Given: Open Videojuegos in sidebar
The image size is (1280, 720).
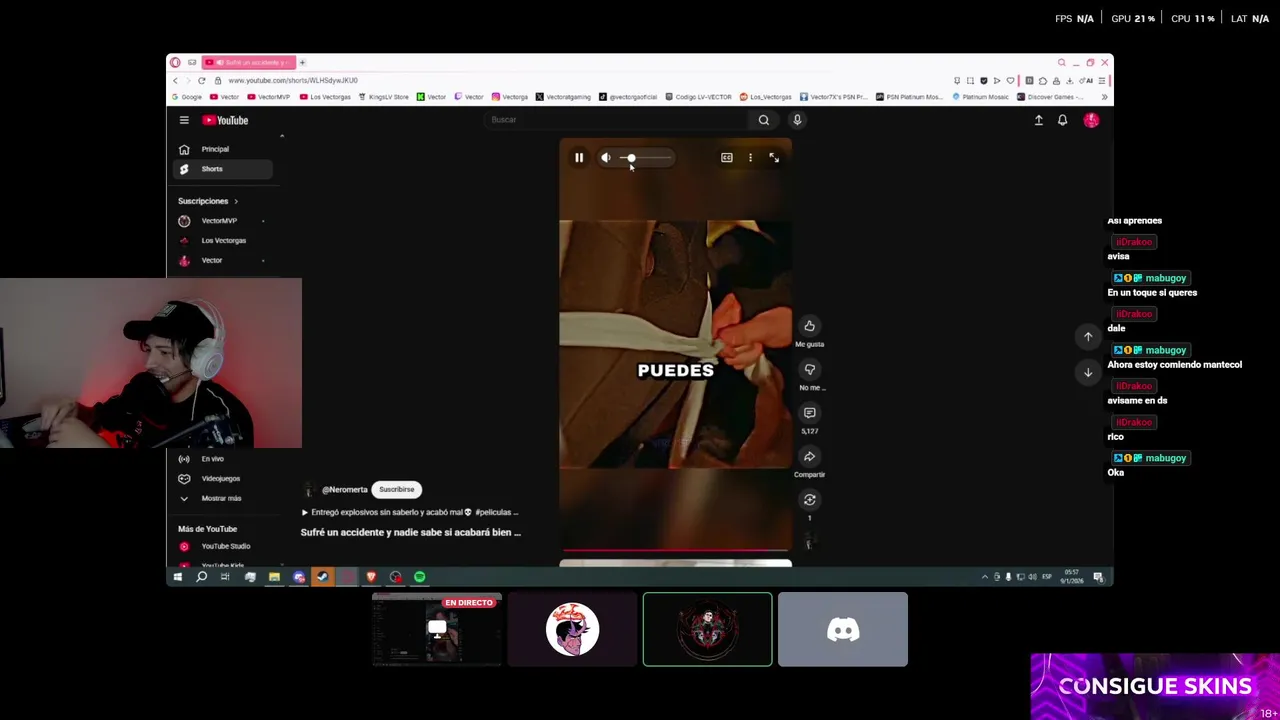Looking at the screenshot, I should (222, 478).
